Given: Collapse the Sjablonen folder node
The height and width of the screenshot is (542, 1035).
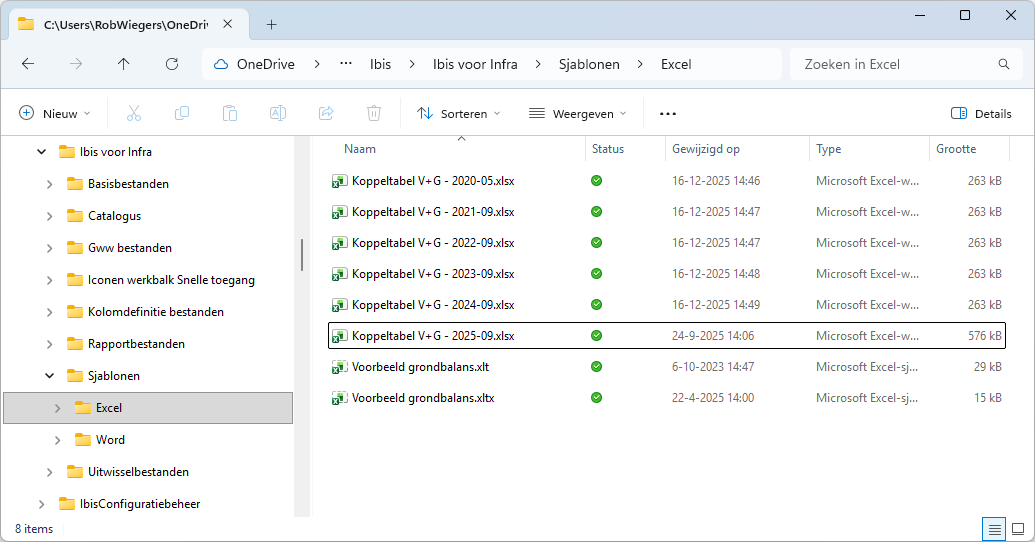Looking at the screenshot, I should (50, 376).
